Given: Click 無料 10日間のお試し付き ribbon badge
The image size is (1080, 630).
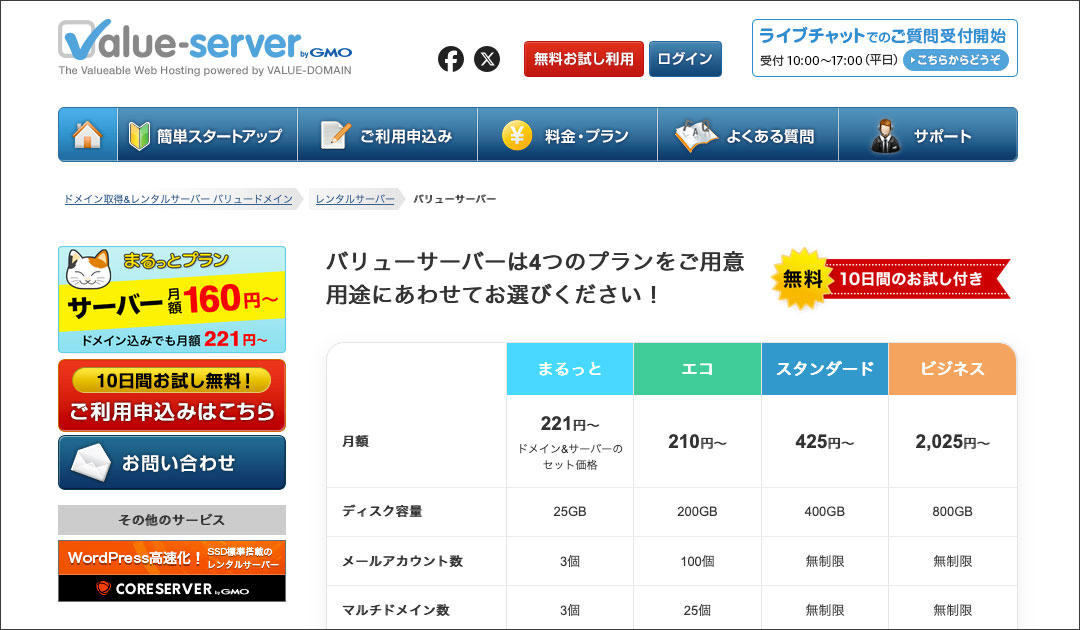Looking at the screenshot, I should coord(890,279).
